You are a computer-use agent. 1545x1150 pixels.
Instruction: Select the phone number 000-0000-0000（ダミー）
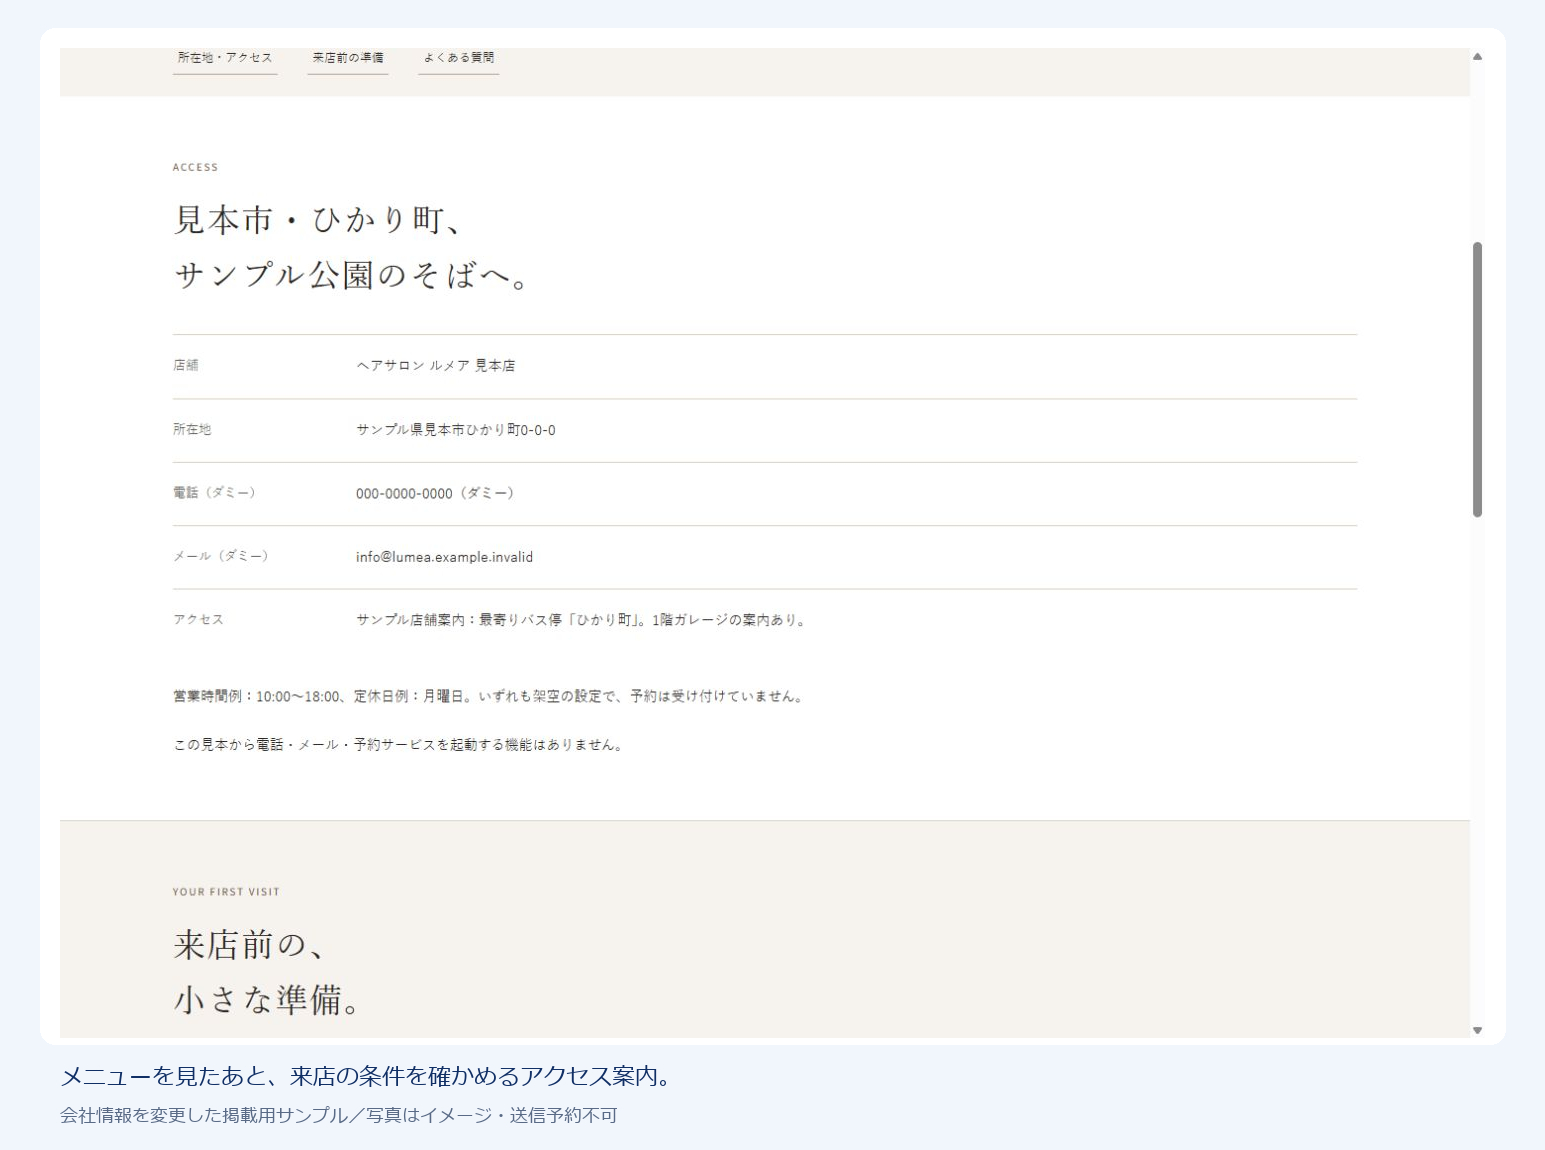coord(435,493)
